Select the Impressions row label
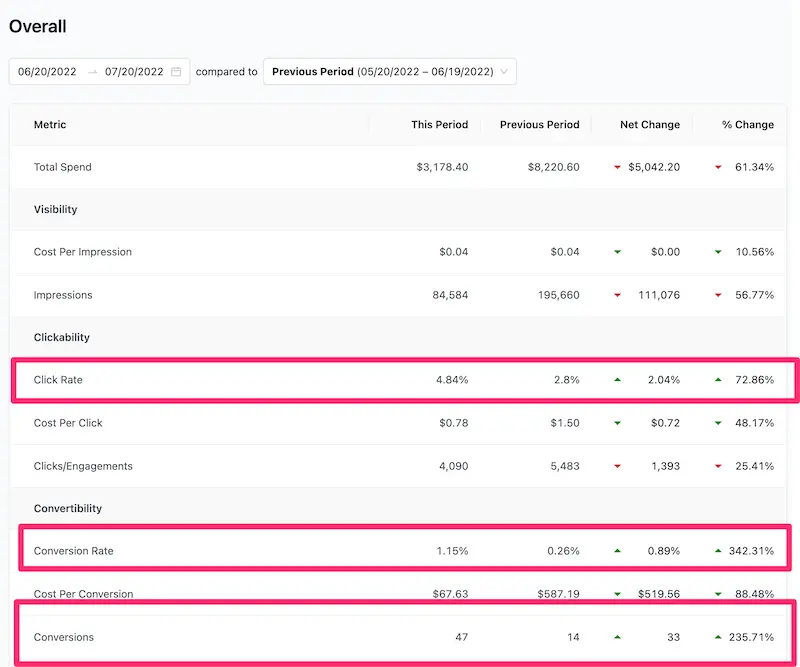This screenshot has height=667, width=800. click(x=63, y=295)
